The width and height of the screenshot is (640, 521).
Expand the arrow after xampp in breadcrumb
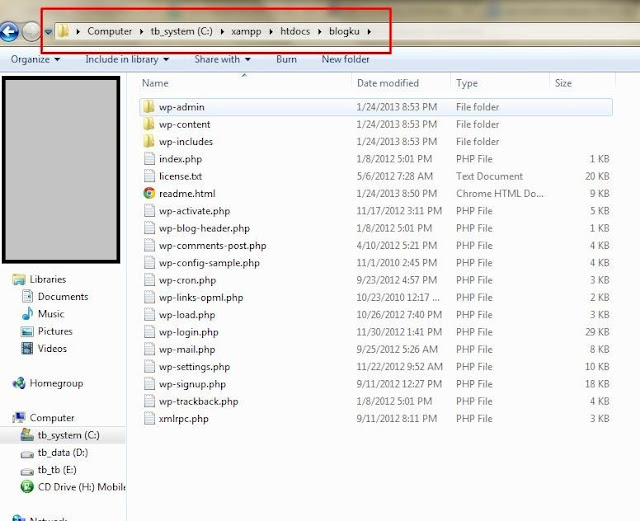[271, 31]
